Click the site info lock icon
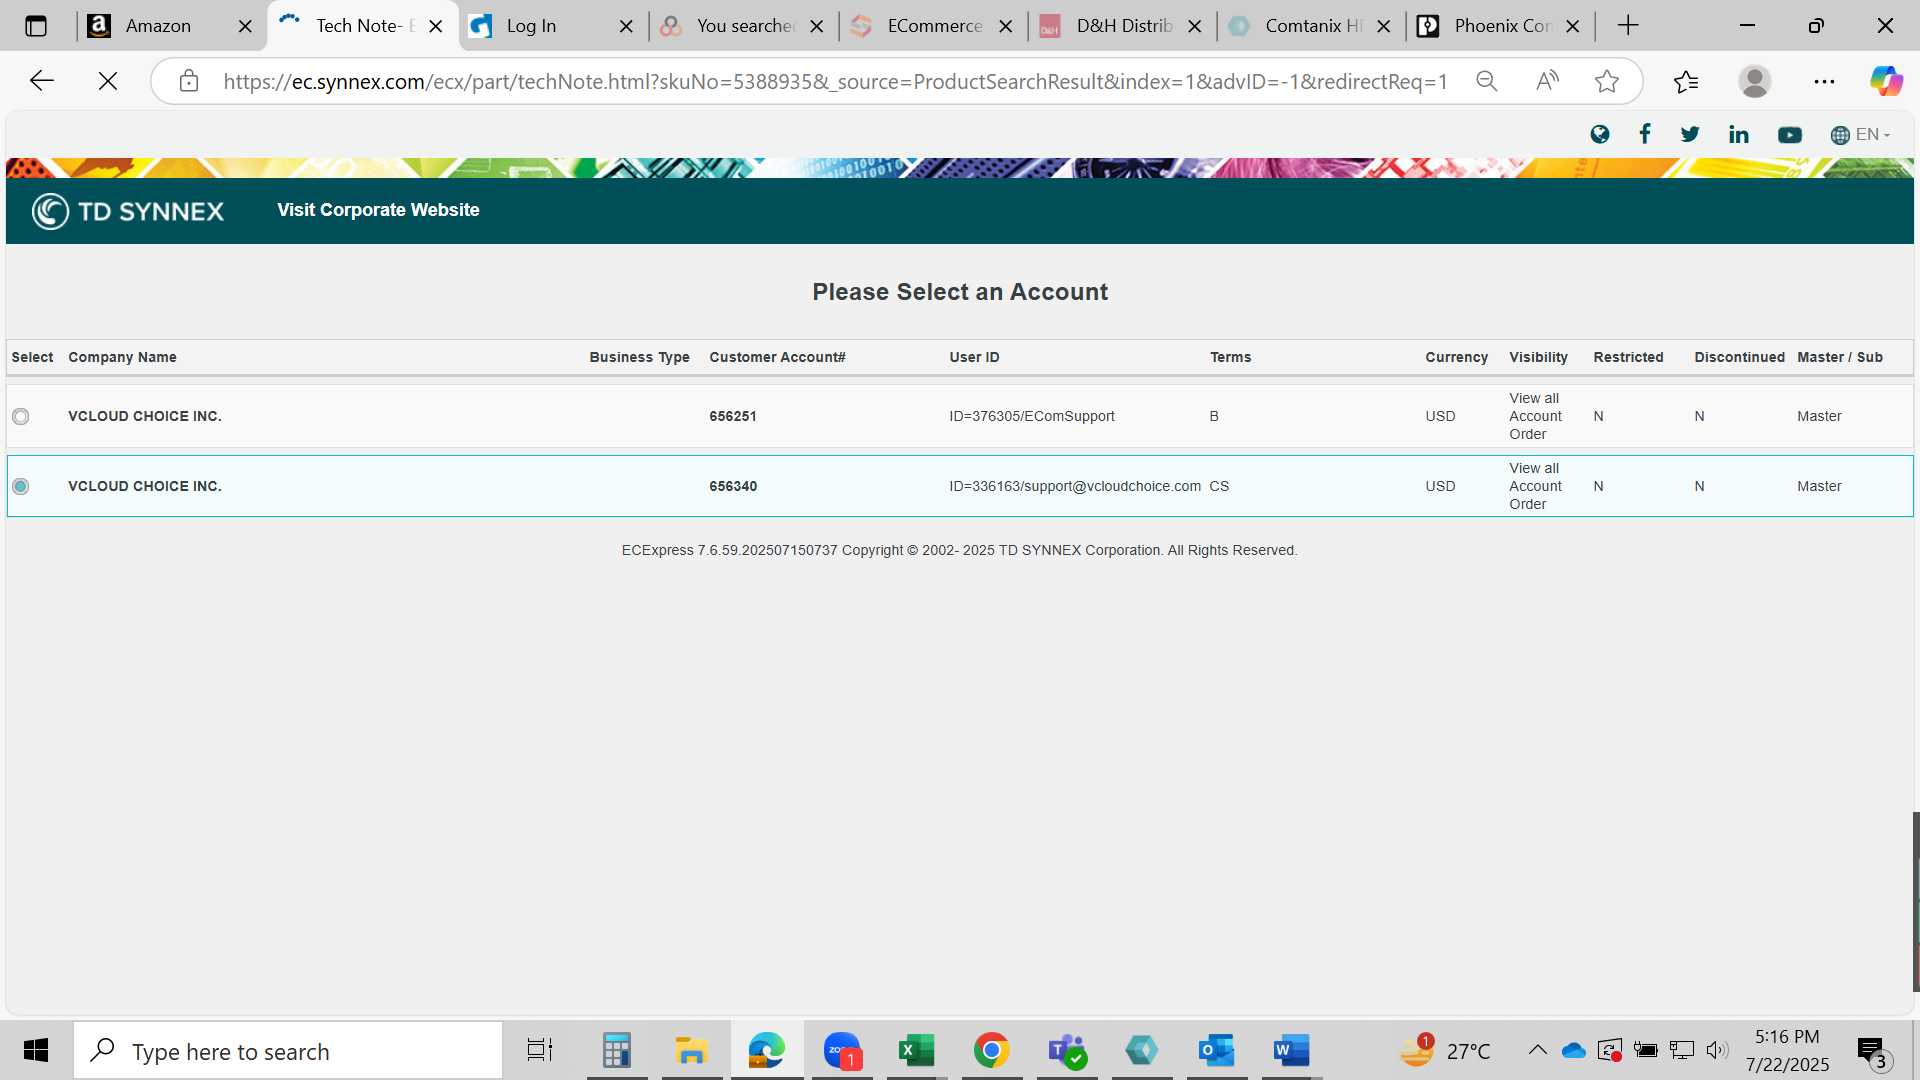1920x1080 pixels. coord(189,81)
